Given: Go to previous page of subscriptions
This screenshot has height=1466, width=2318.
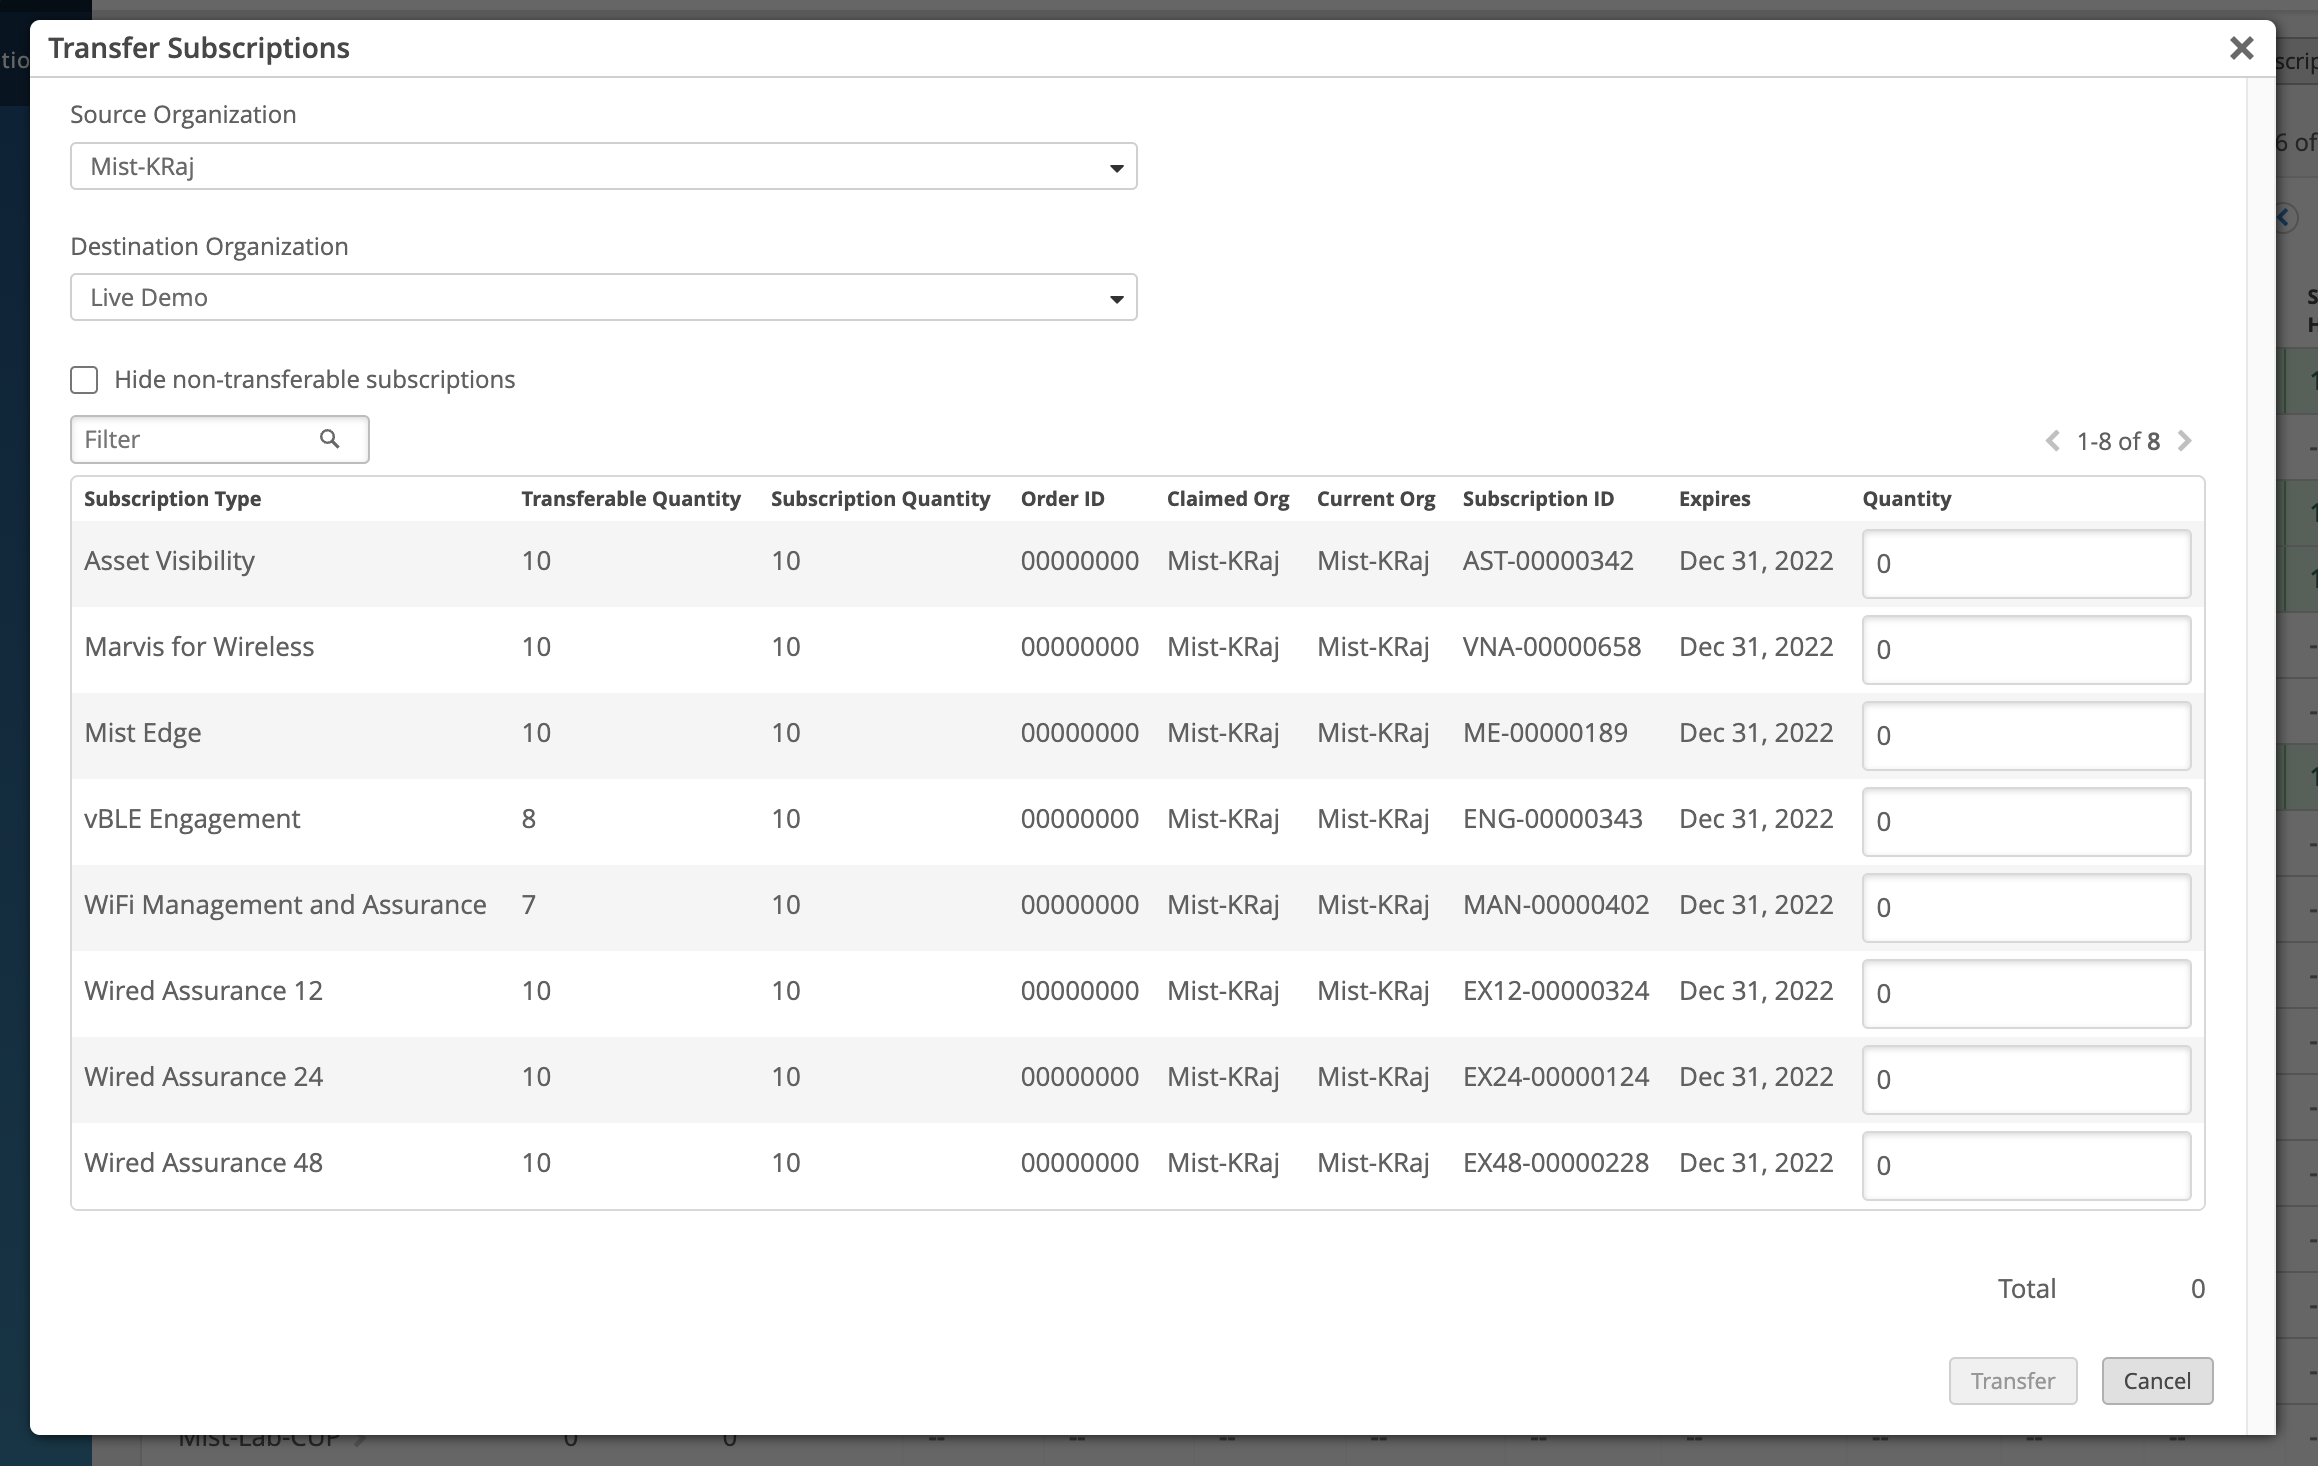Looking at the screenshot, I should (x=2052, y=441).
